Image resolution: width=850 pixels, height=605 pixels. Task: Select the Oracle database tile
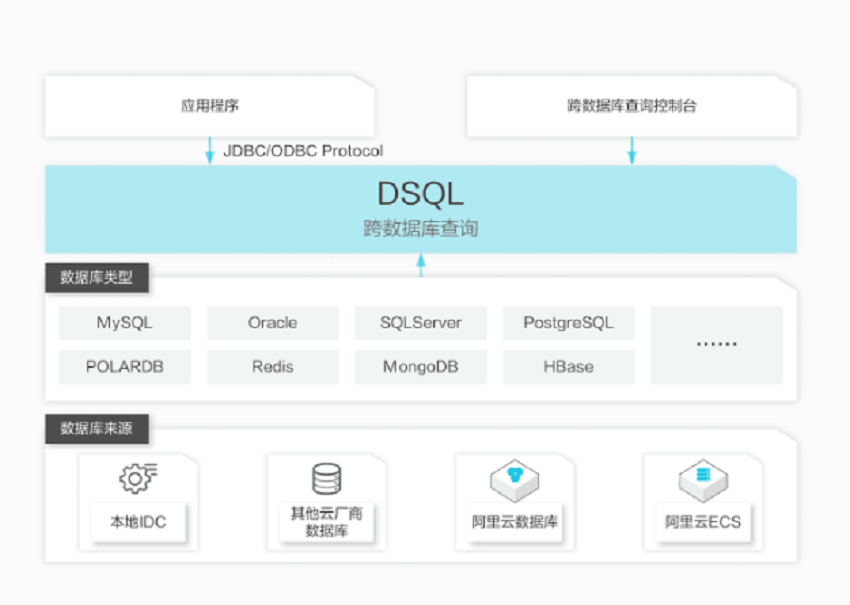273,323
